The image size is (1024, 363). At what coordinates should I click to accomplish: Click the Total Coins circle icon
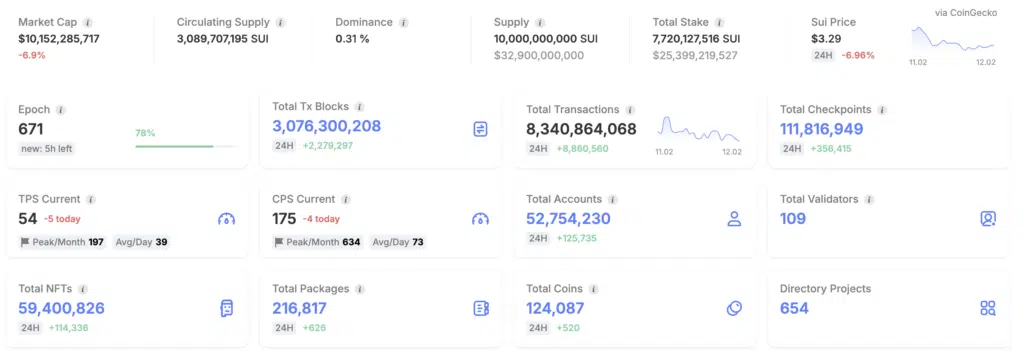pyautogui.click(x=734, y=308)
